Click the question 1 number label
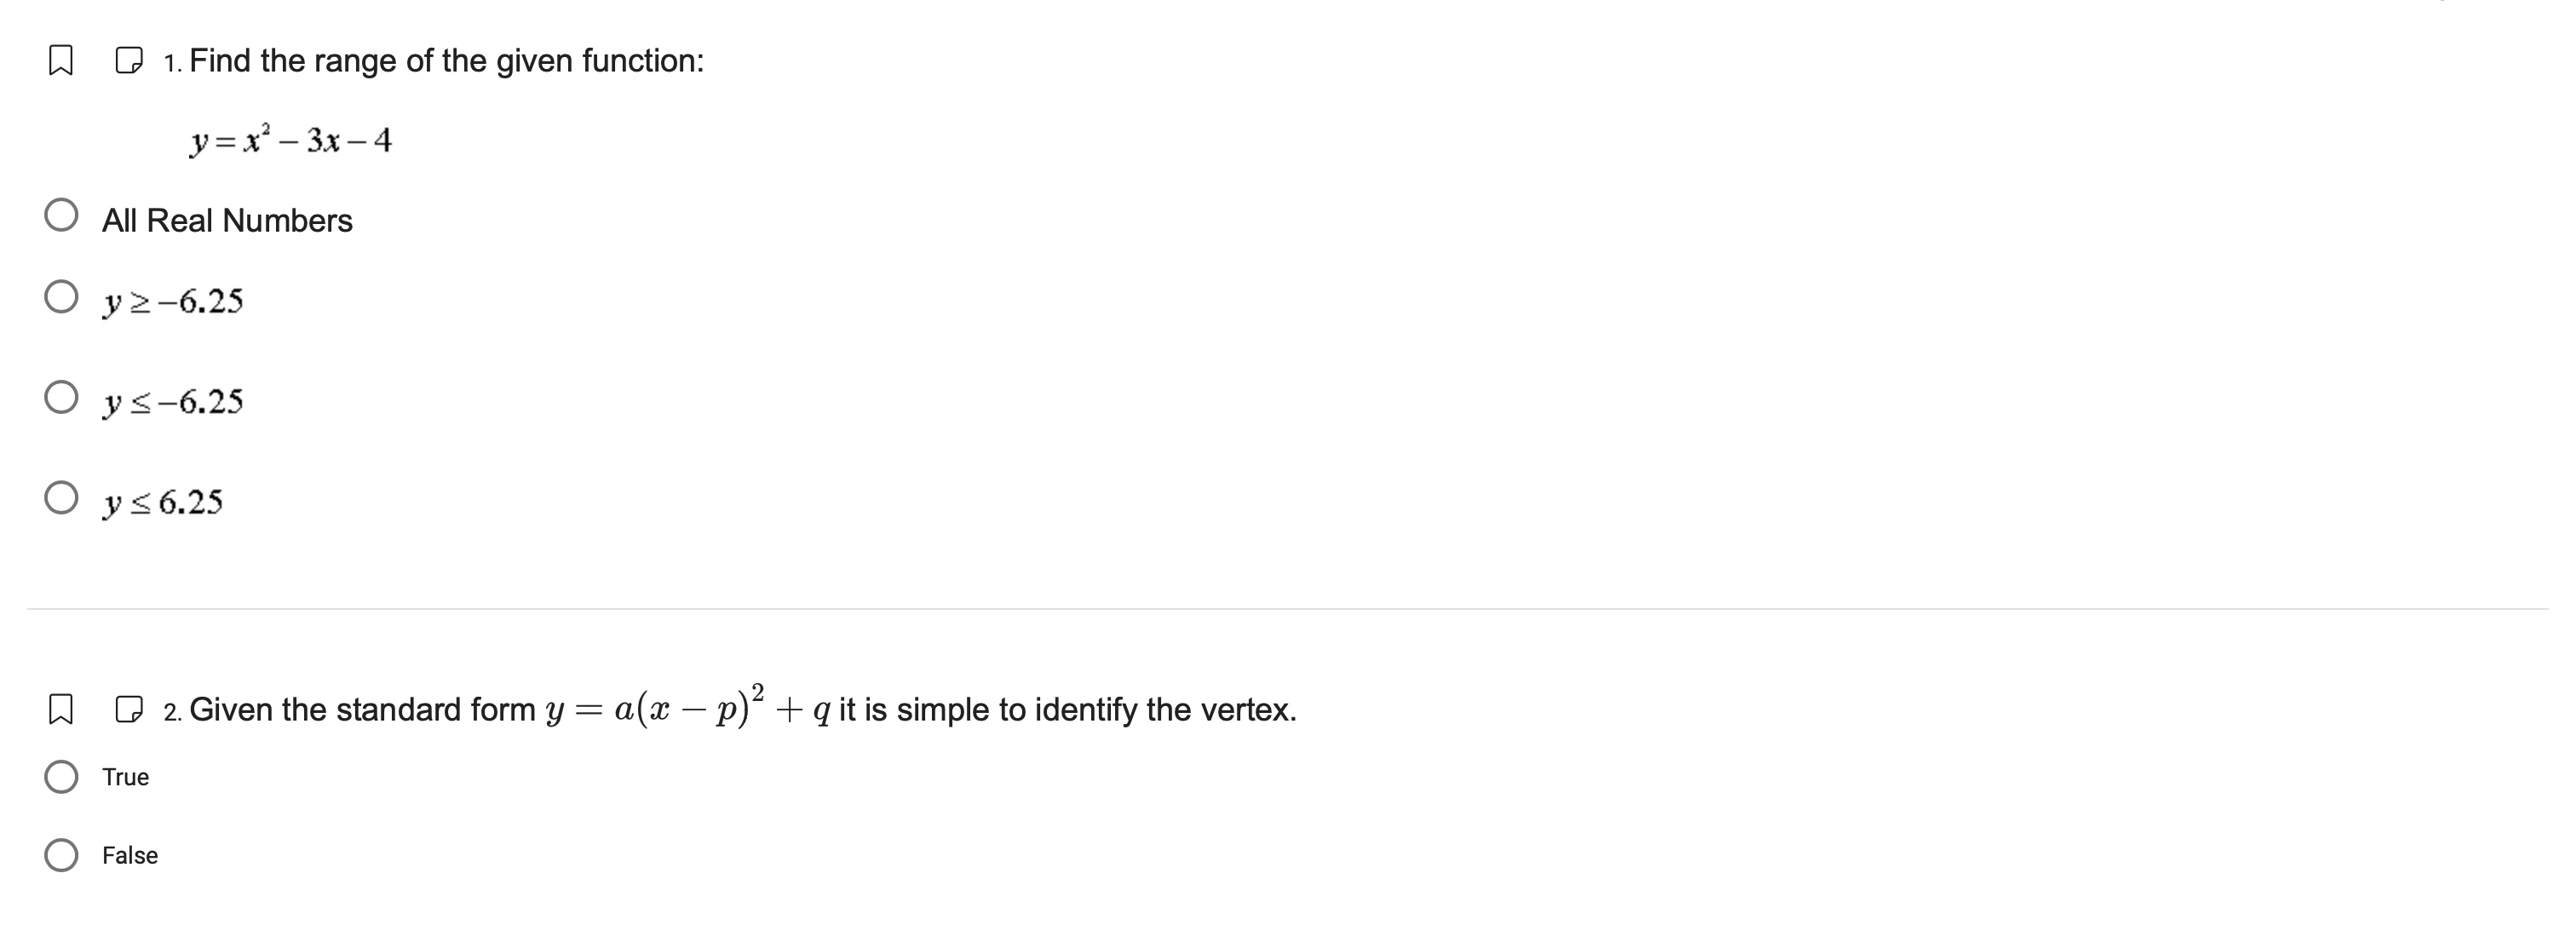 click(172, 60)
